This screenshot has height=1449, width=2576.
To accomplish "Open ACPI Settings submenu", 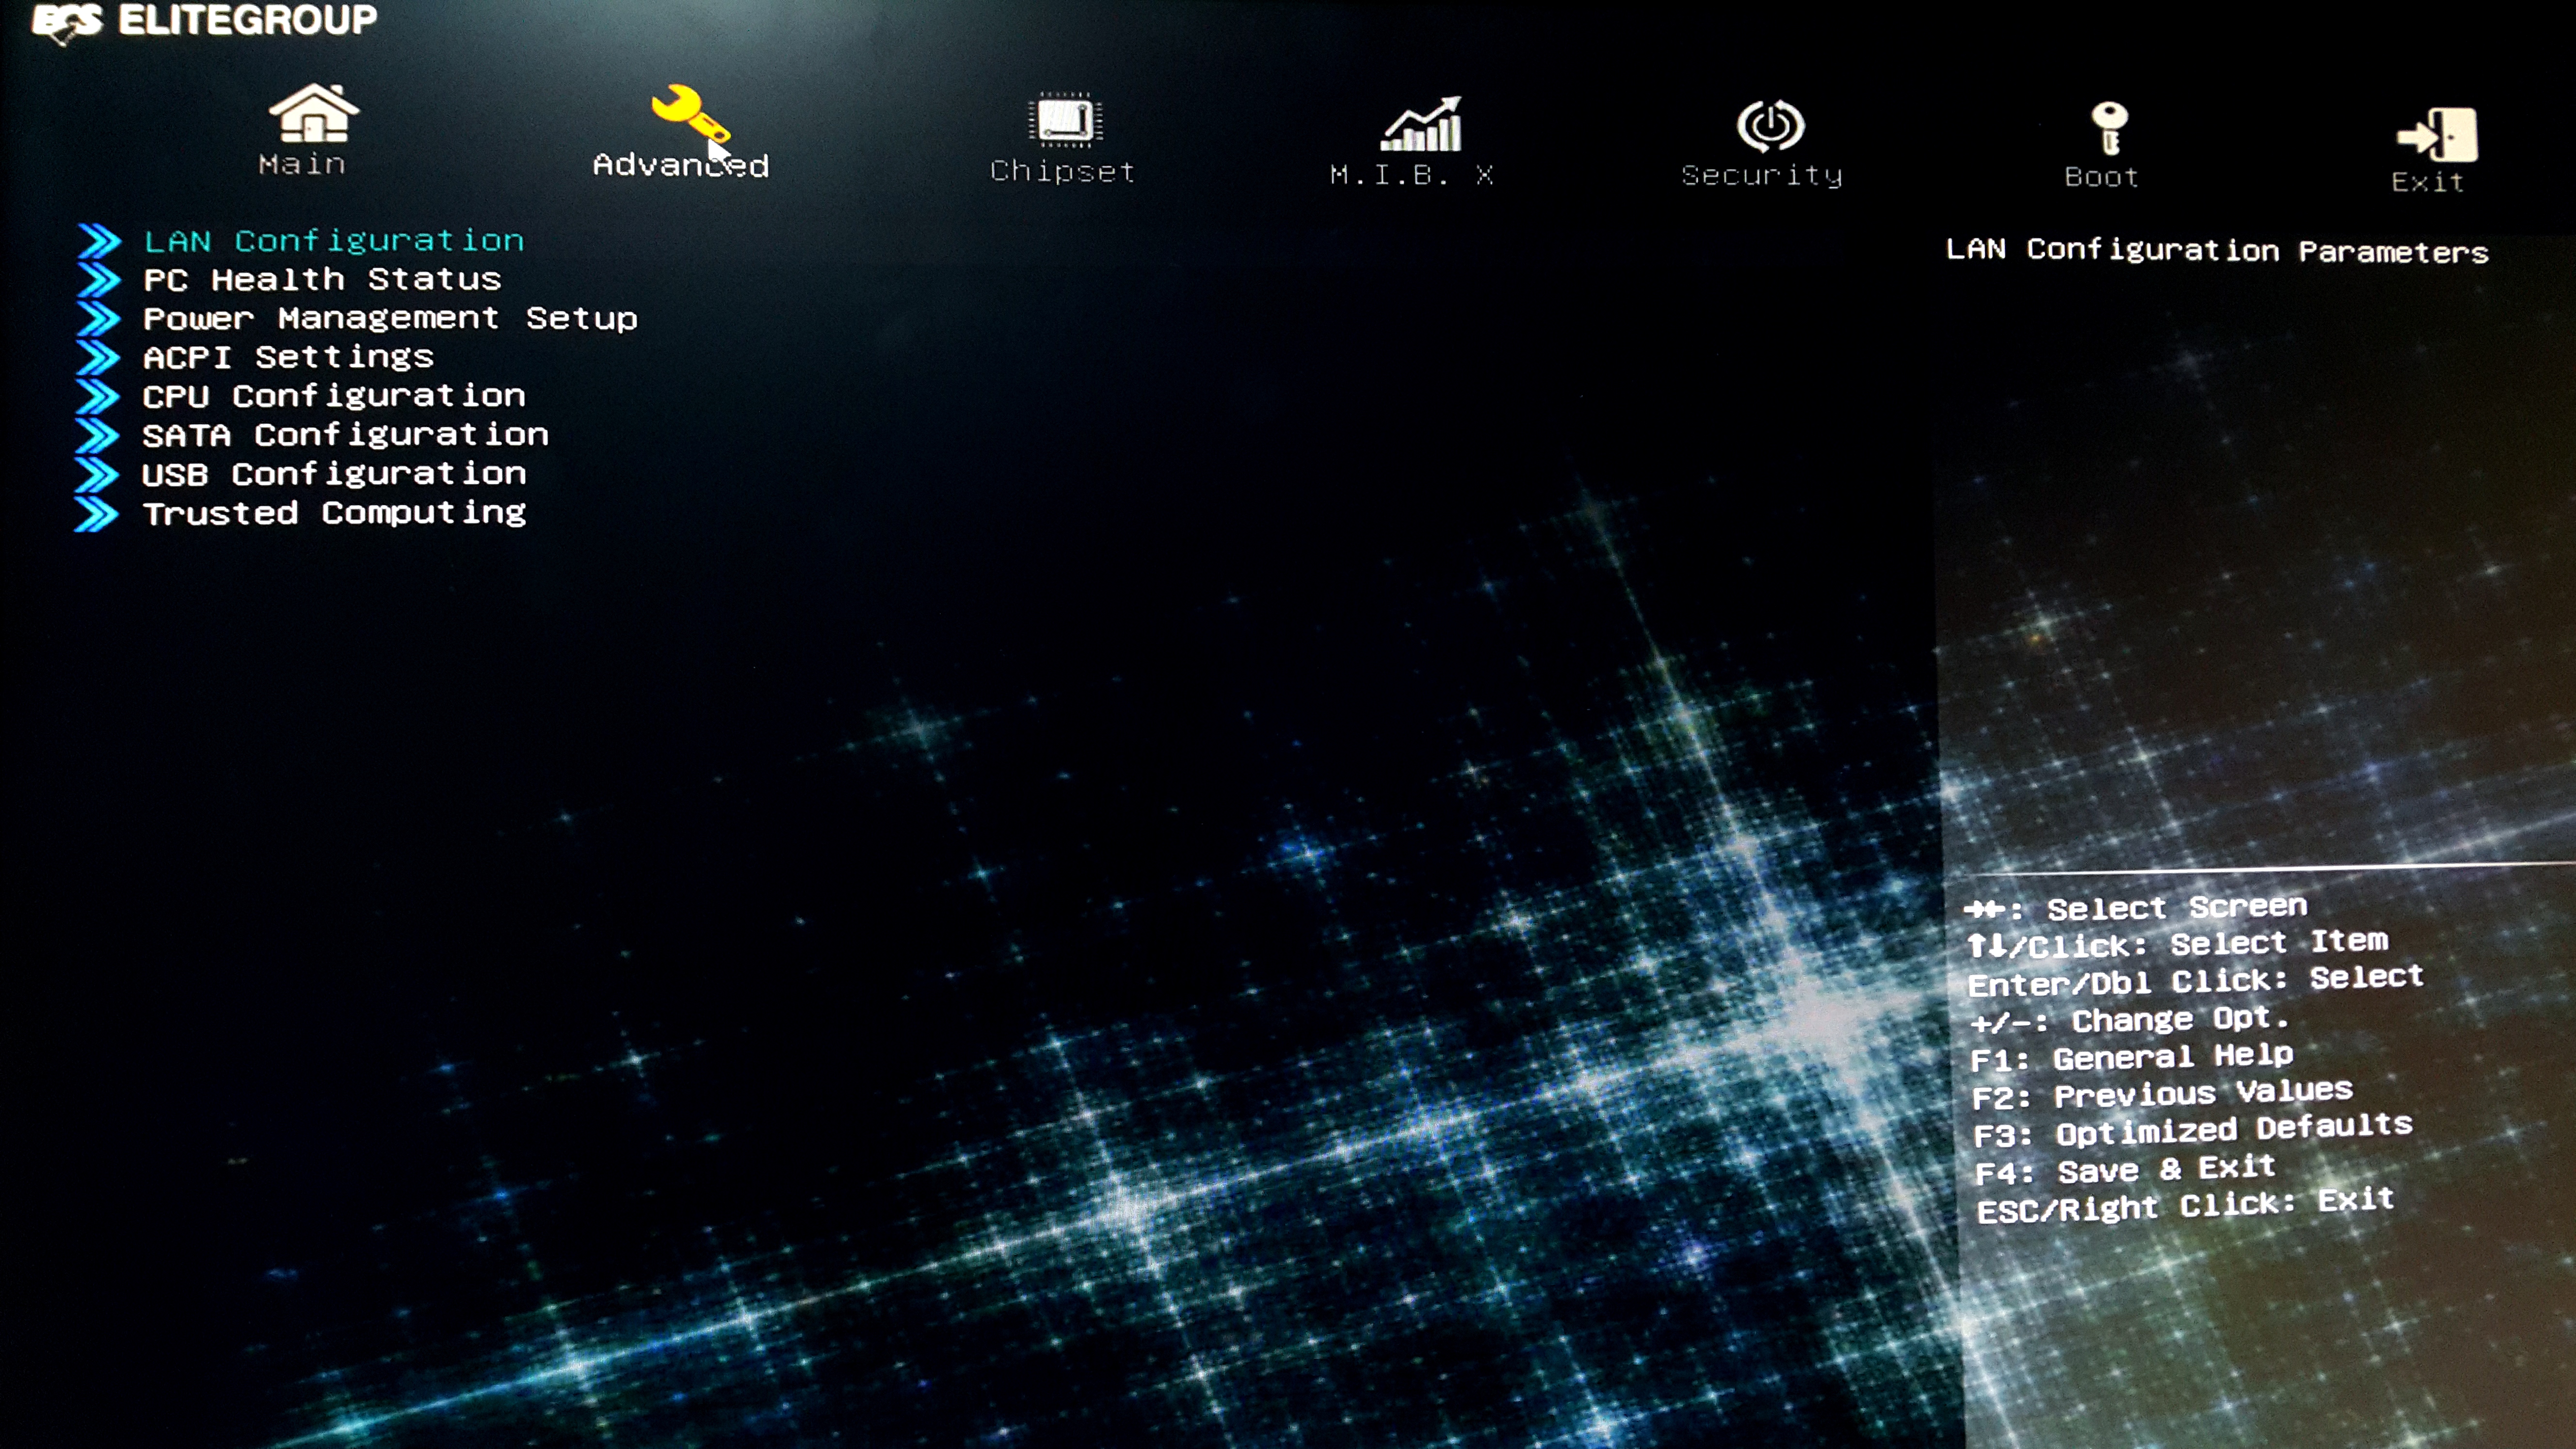I will pyautogui.click(x=288, y=358).
